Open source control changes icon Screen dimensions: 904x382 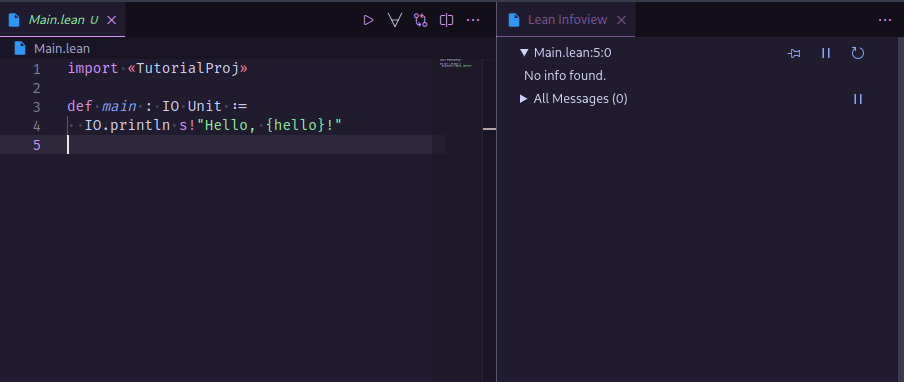click(x=420, y=20)
